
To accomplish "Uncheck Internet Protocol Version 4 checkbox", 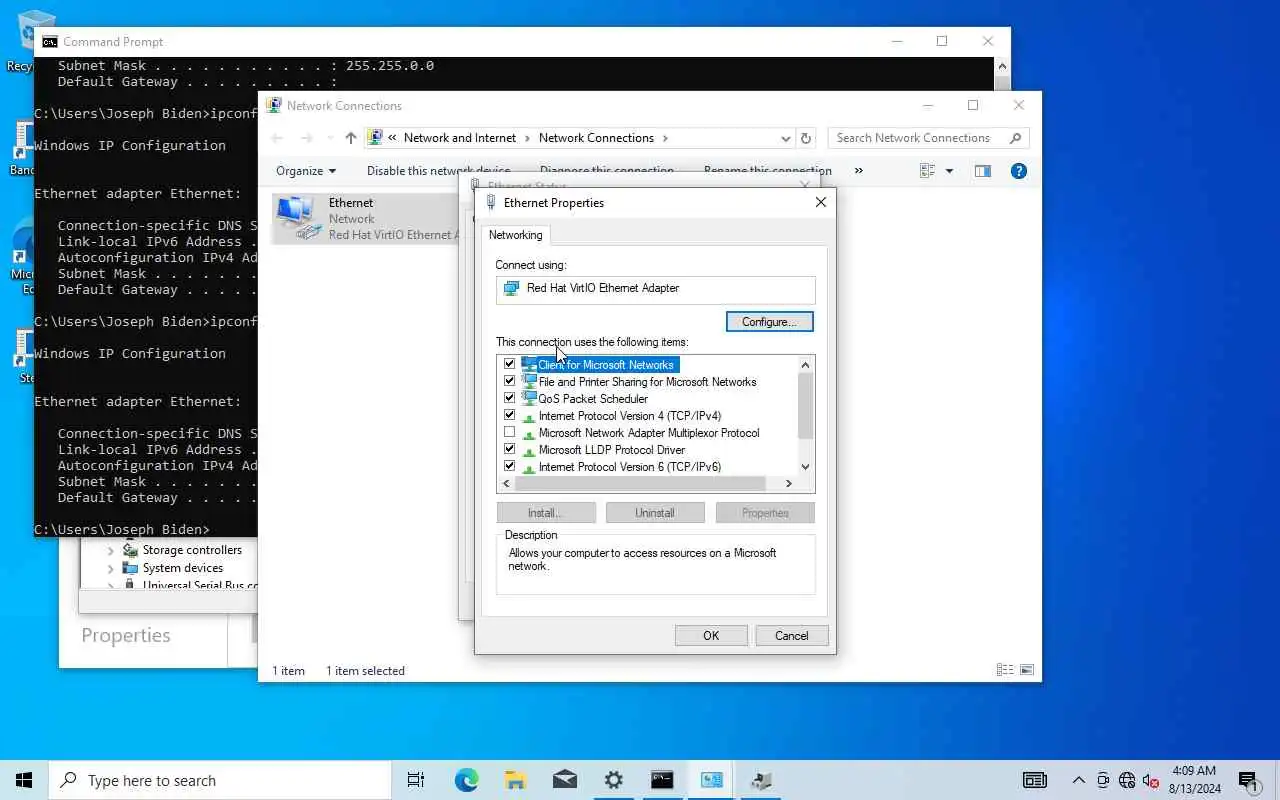I will 510,415.
